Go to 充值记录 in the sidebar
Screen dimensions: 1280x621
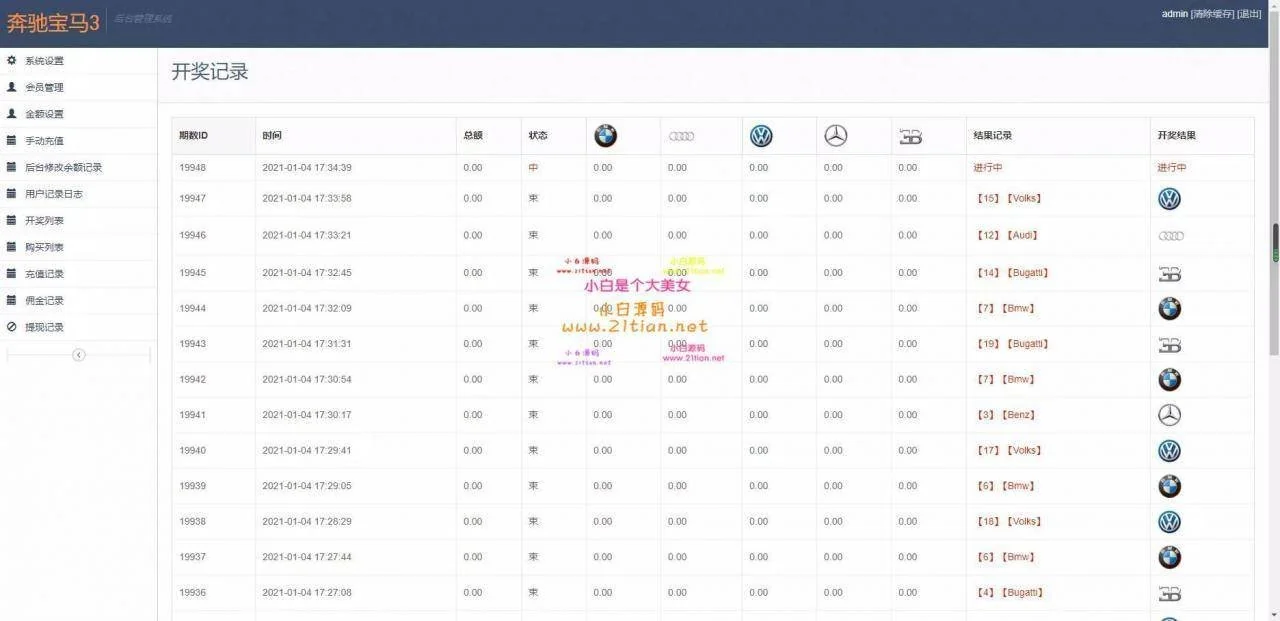44,274
